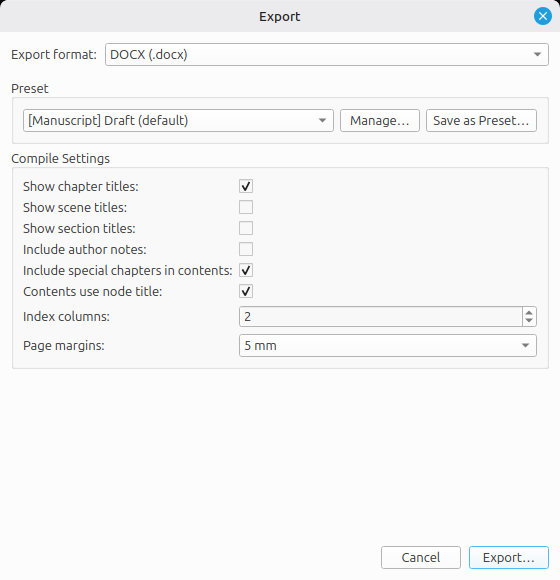Click the Manage… button
The width and height of the screenshot is (560, 580).
(x=380, y=121)
